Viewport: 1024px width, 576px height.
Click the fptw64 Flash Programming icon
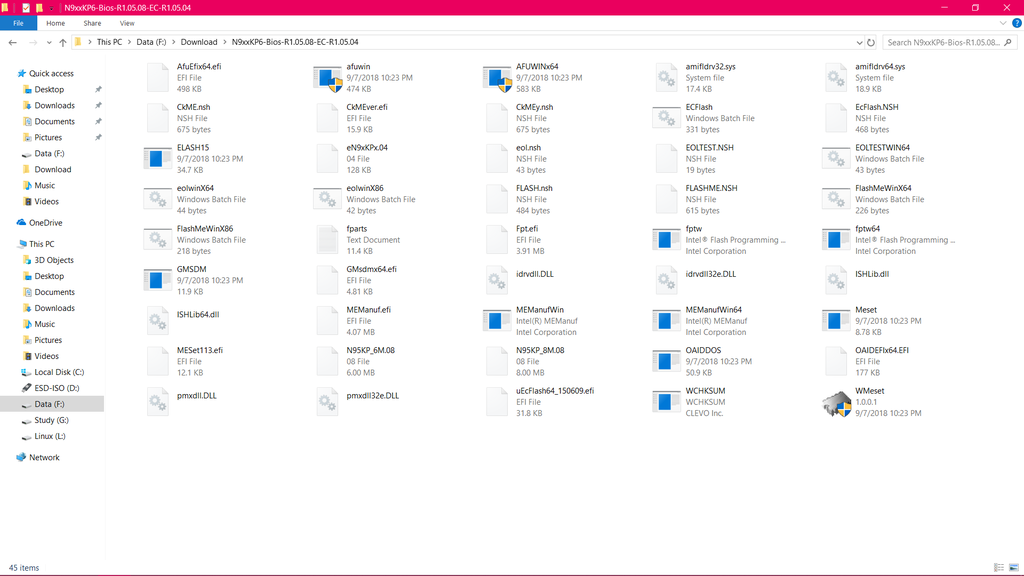click(836, 240)
